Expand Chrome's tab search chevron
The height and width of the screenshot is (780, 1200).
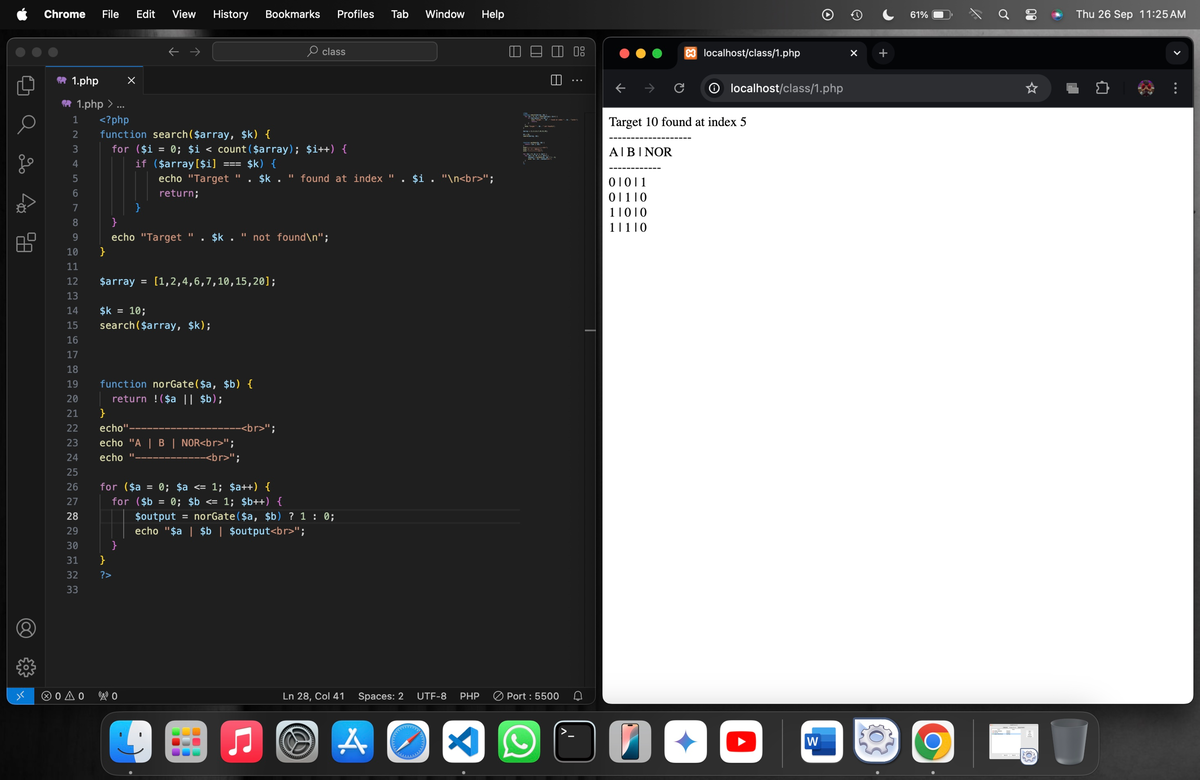(x=1175, y=52)
